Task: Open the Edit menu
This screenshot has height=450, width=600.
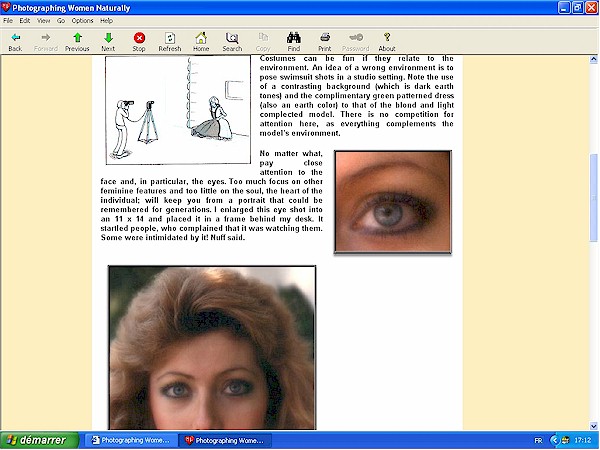Action: pos(25,21)
